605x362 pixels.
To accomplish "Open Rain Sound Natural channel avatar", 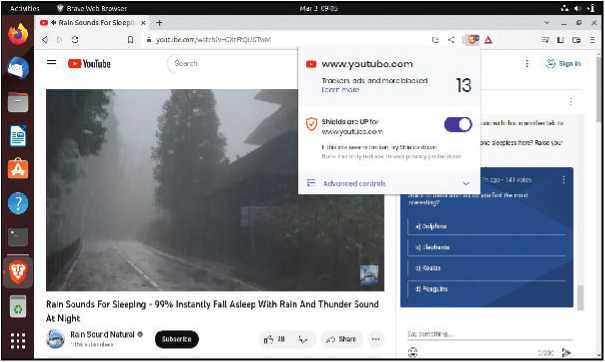I will (55, 339).
